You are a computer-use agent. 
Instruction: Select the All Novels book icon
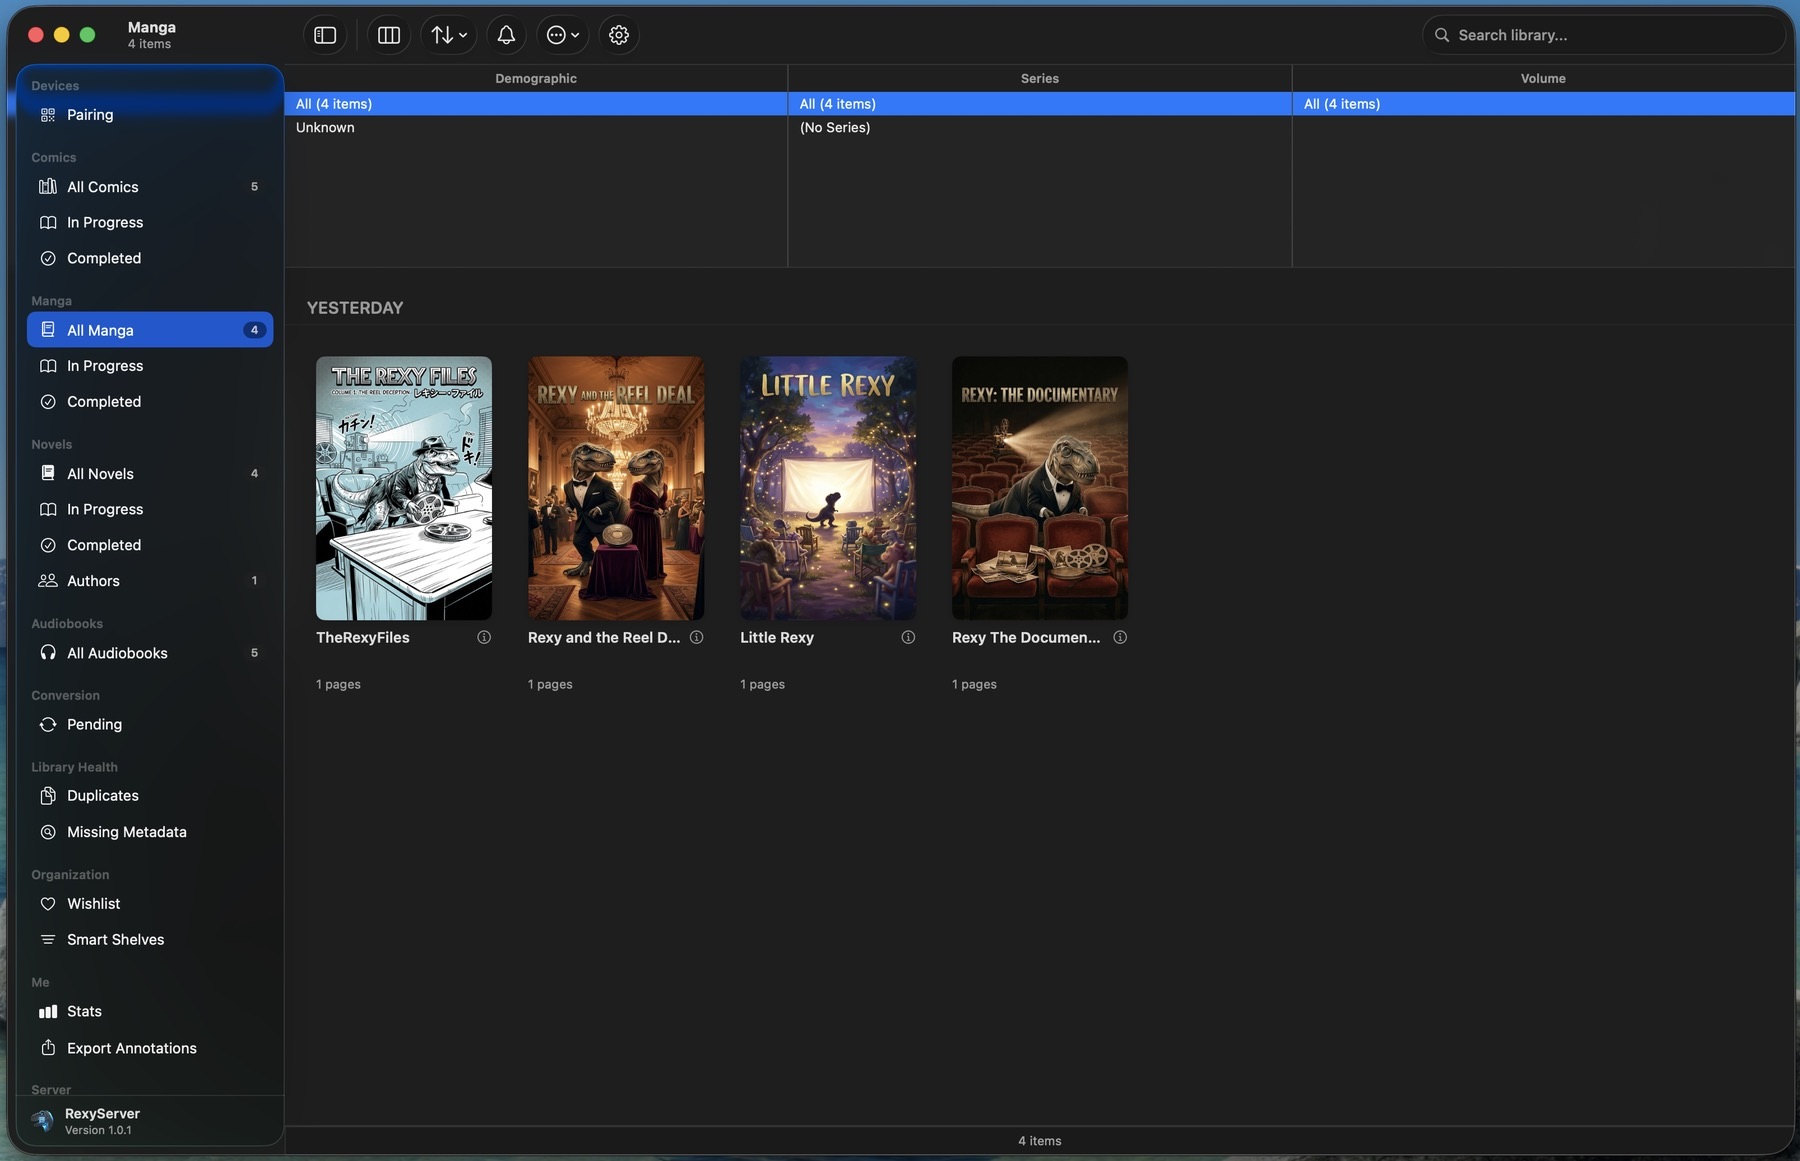(x=47, y=474)
